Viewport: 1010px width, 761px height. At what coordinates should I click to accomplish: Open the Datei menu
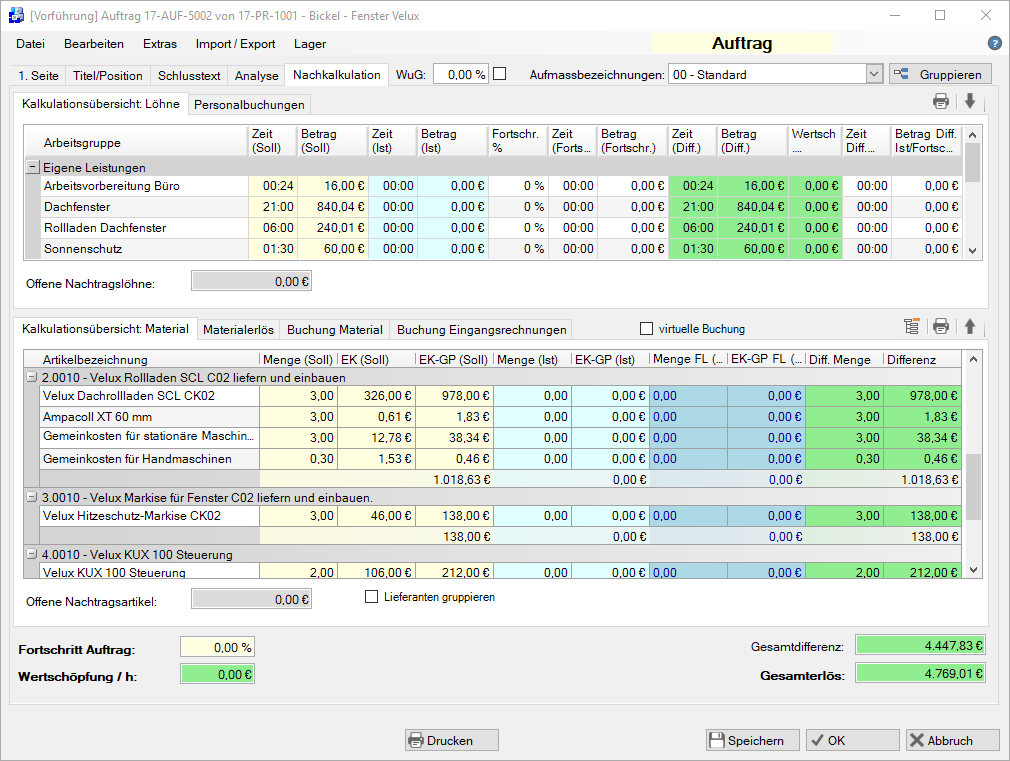30,44
